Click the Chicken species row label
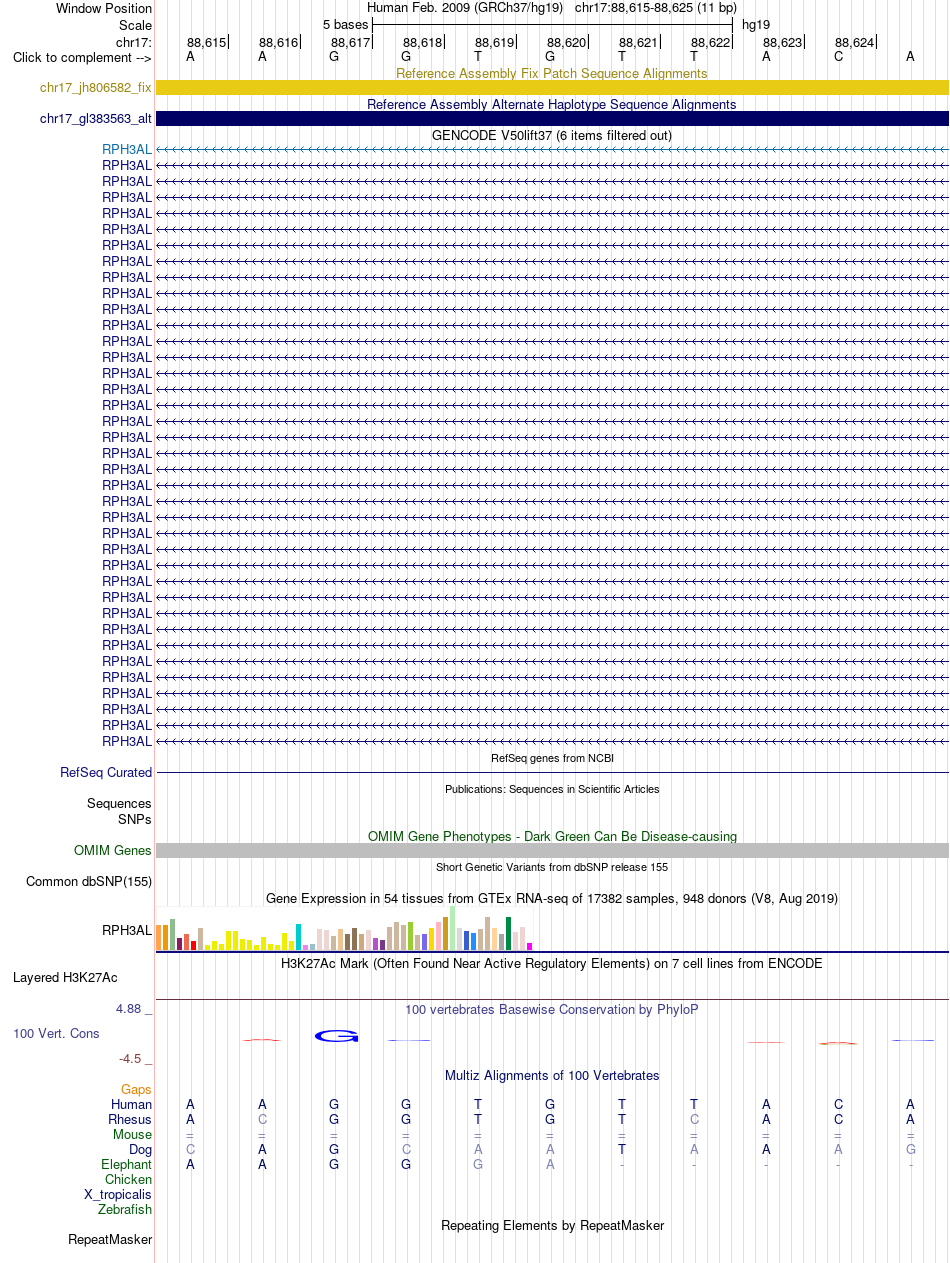 click(x=128, y=1180)
